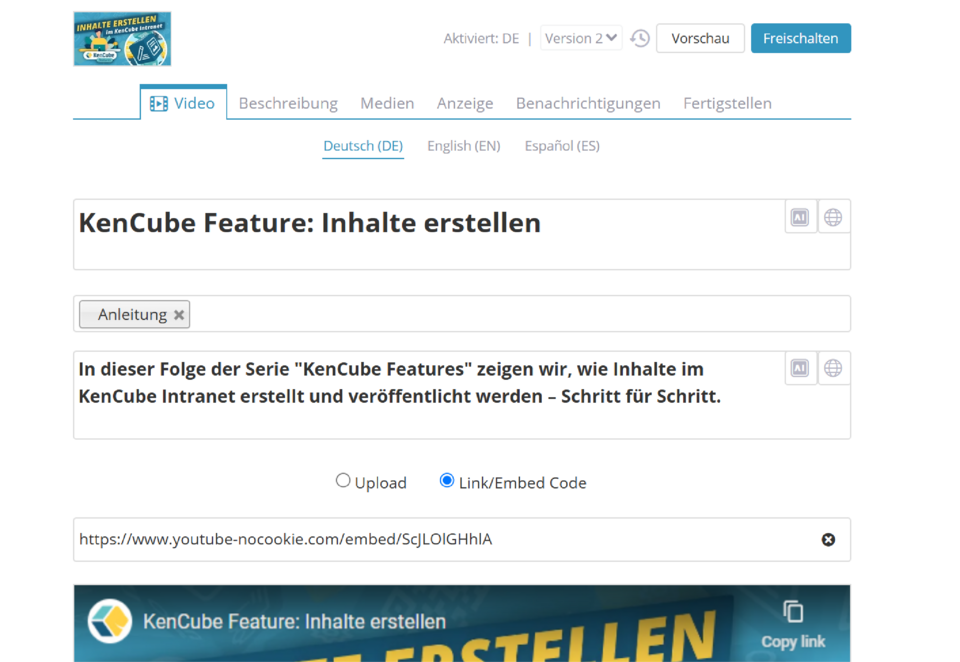The width and height of the screenshot is (960, 662).
Task: Click the globe translate icon beside the title
Action: point(833,217)
